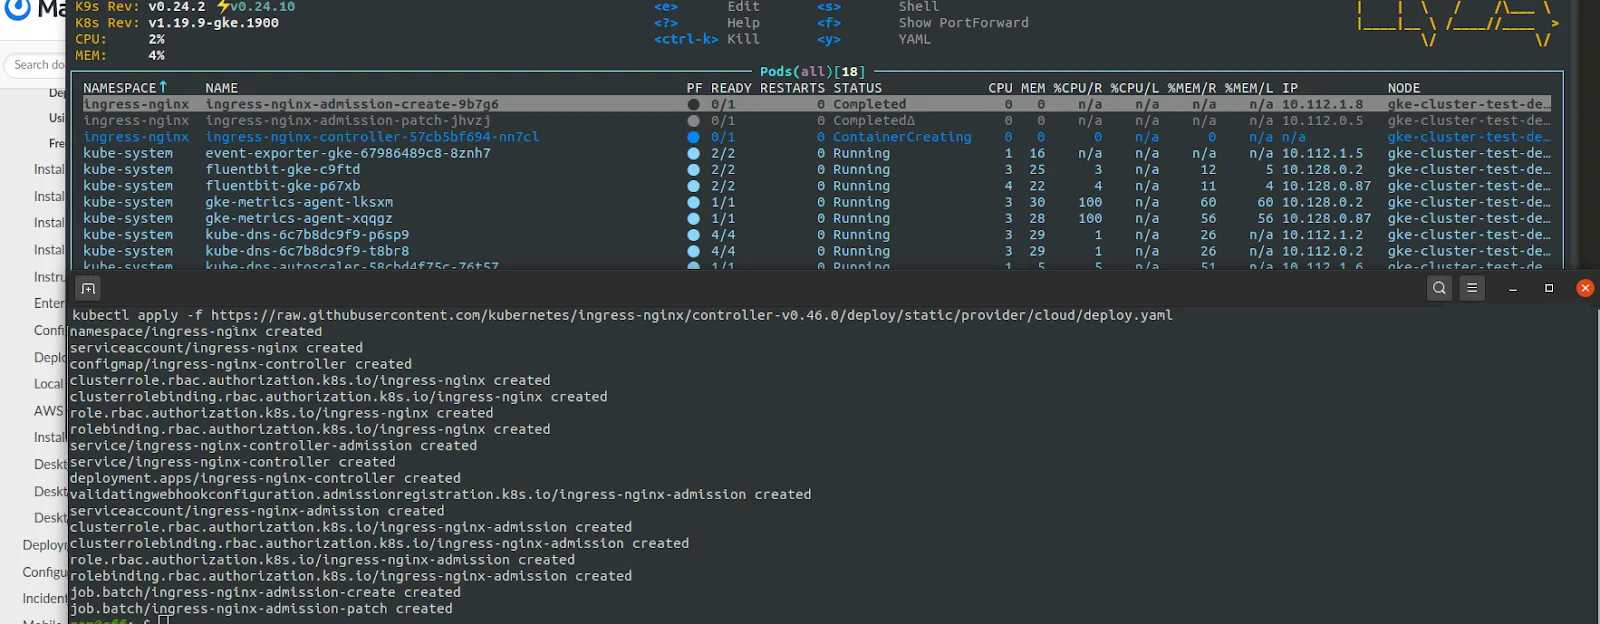Click the port-forward dot for fluentbit-gke-c9ftd
This screenshot has height=624, width=1600.
click(693, 170)
